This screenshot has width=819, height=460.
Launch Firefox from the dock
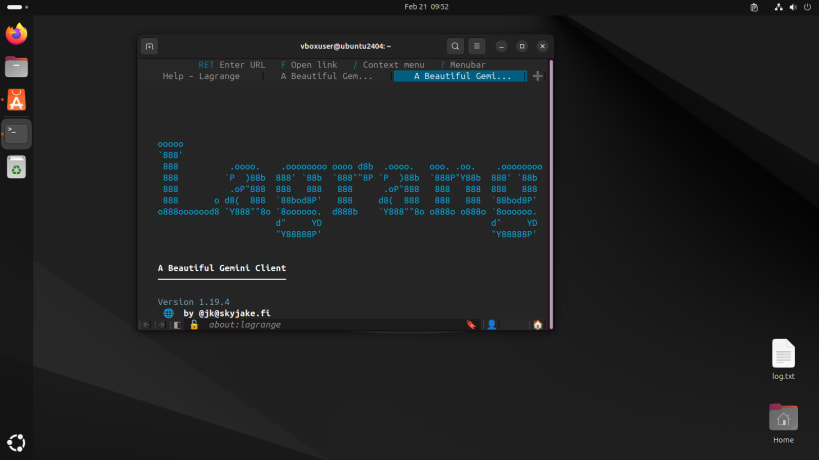point(17,34)
